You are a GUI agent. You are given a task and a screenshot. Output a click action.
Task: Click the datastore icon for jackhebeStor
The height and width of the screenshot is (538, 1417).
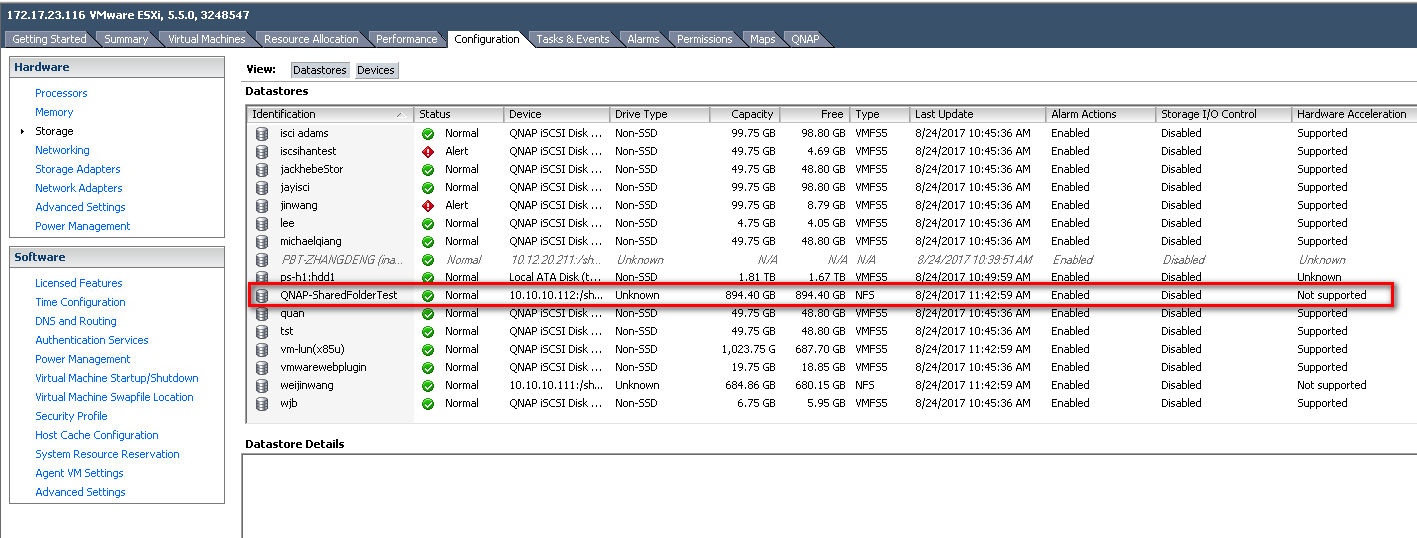262,169
